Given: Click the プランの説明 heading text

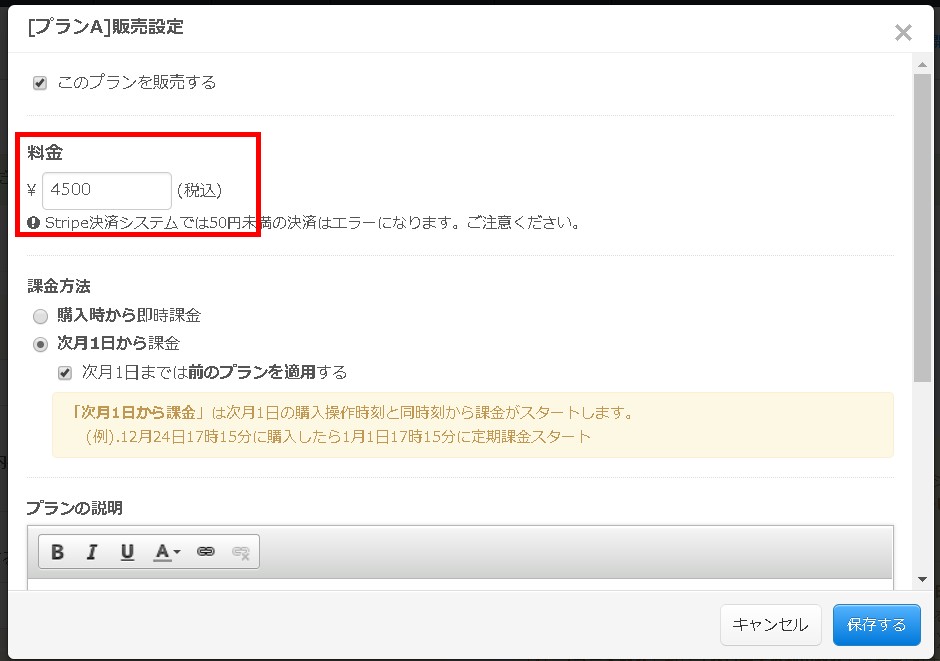Looking at the screenshot, I should [74, 508].
